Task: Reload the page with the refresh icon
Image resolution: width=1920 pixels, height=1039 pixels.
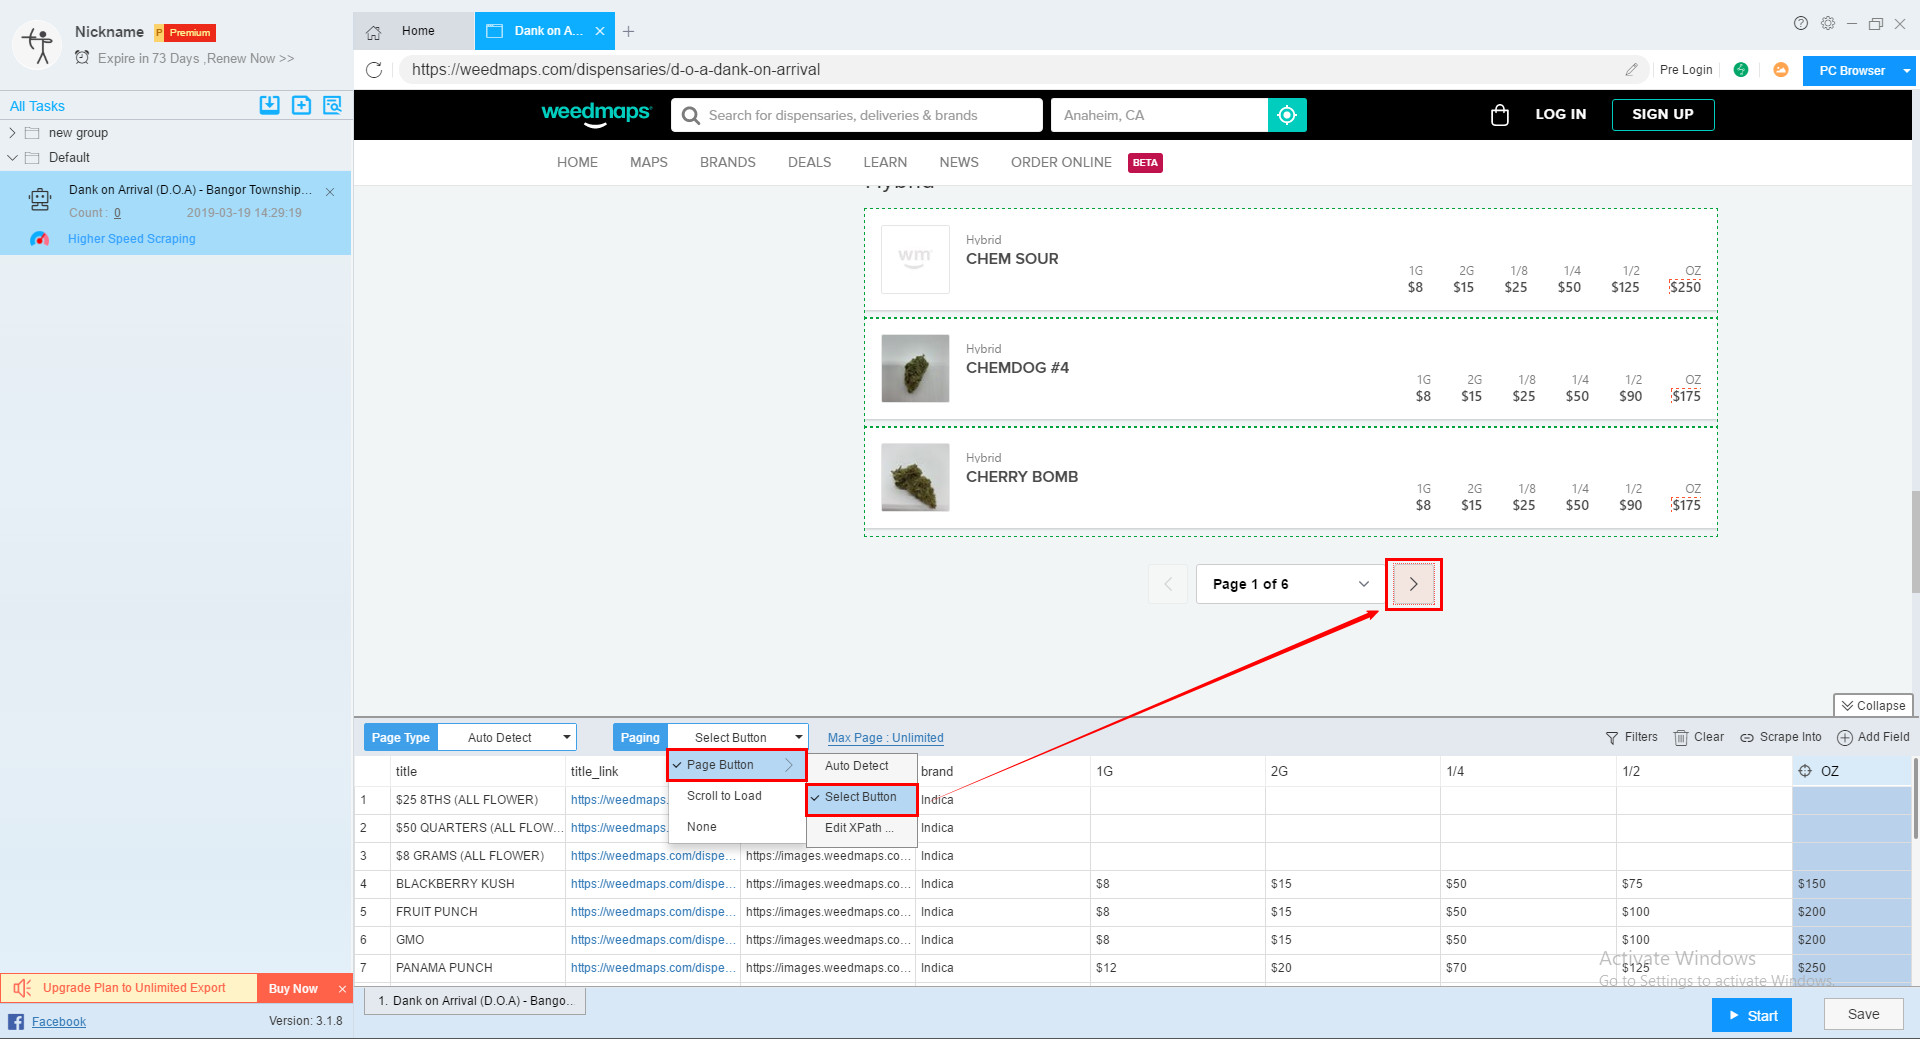Action: (x=374, y=70)
